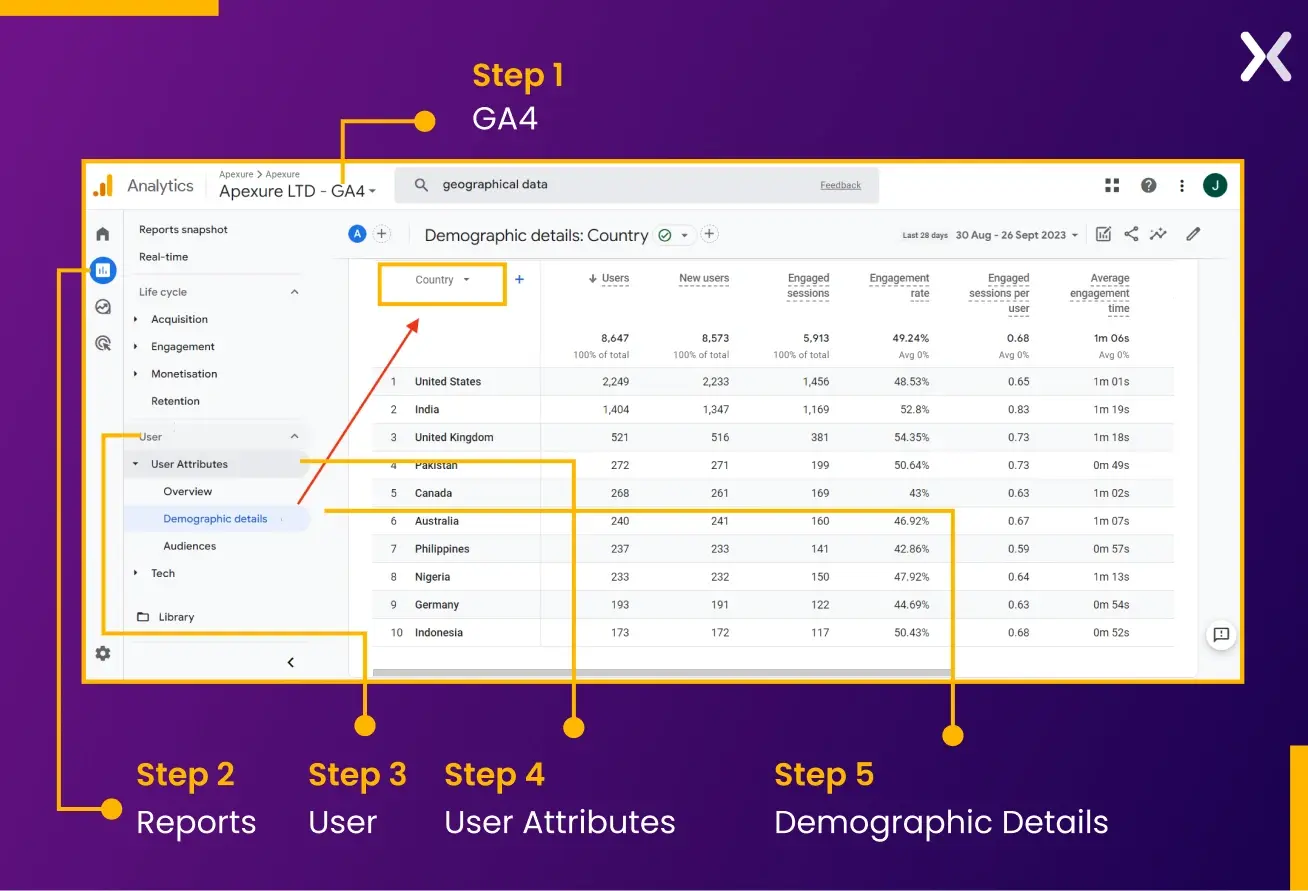Open the Overview under User Attributes
The image size is (1308, 891).
[x=188, y=491]
